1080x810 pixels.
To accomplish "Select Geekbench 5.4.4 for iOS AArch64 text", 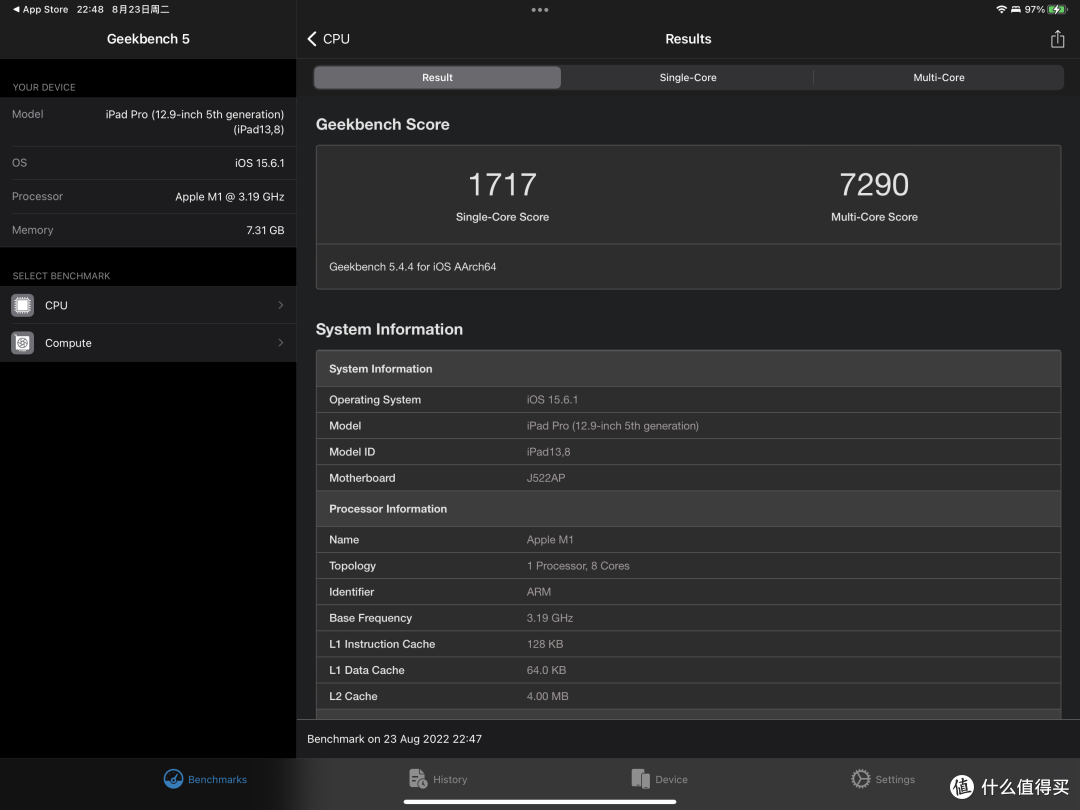I will pyautogui.click(x=413, y=267).
